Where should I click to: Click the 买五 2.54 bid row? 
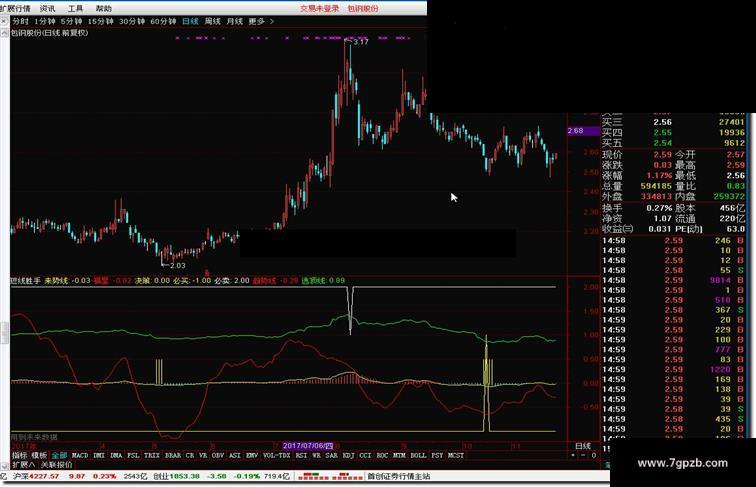pyautogui.click(x=673, y=143)
